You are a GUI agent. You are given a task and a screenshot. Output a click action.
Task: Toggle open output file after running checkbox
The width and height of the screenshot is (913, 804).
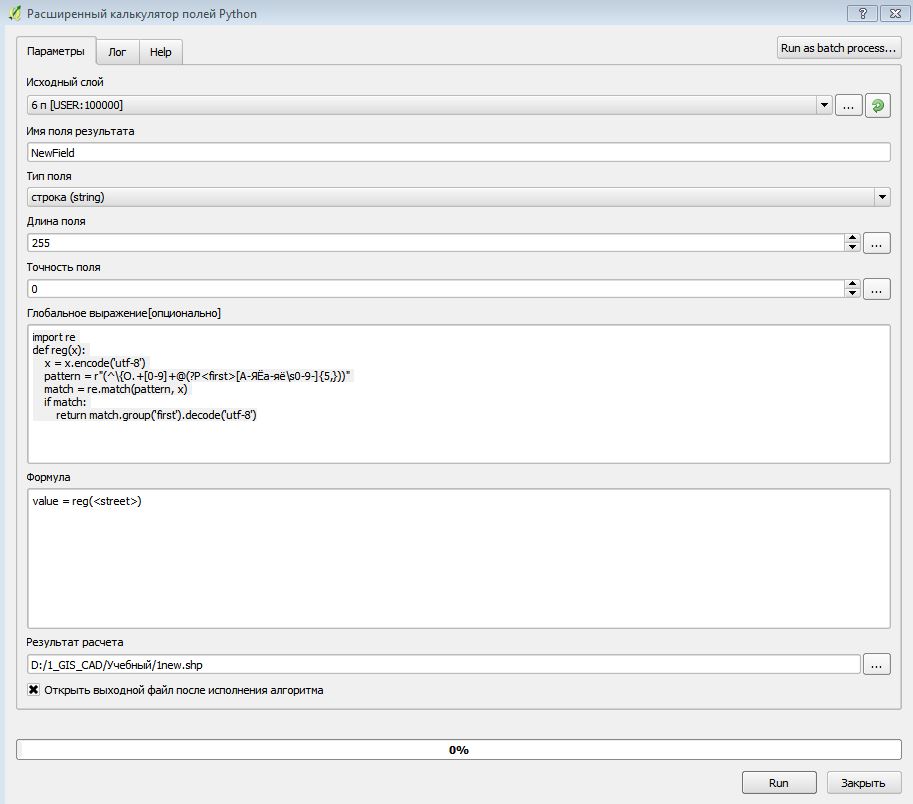pyautogui.click(x=33, y=690)
